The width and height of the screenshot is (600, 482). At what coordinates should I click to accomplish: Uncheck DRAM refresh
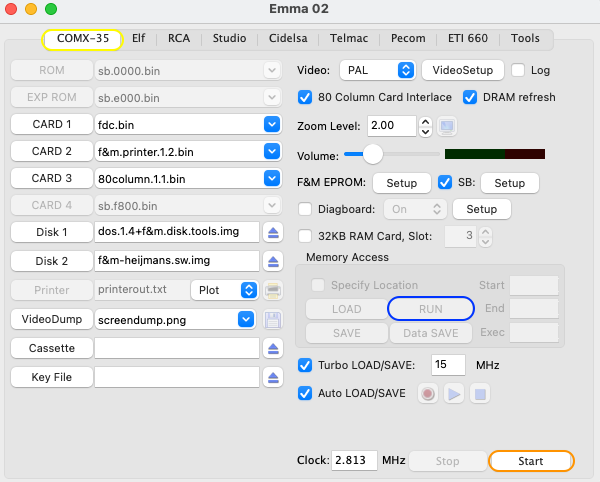470,97
